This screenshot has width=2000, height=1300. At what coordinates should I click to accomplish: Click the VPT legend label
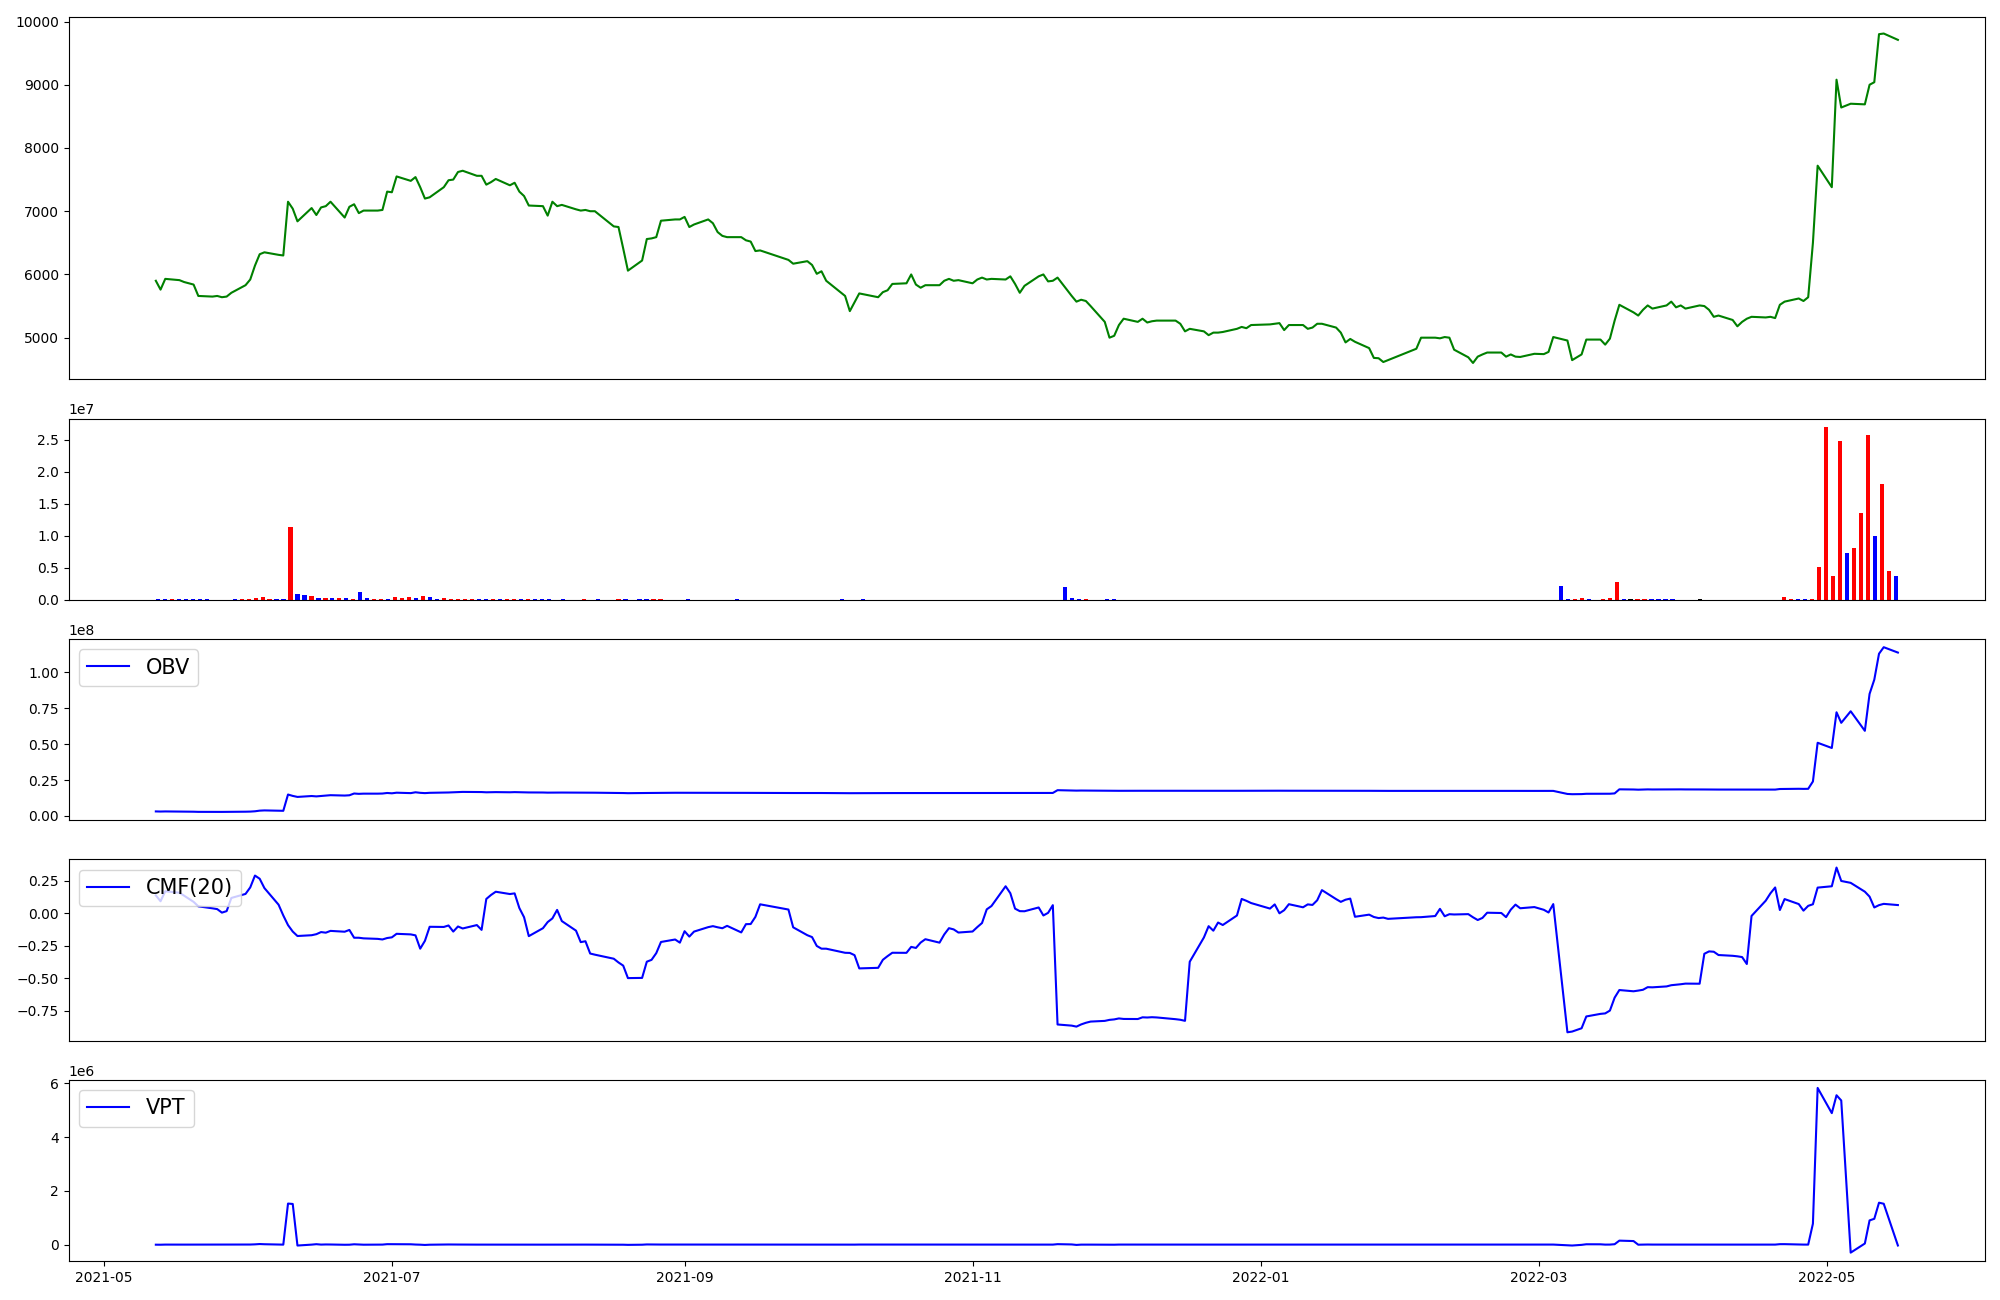[x=165, y=1107]
